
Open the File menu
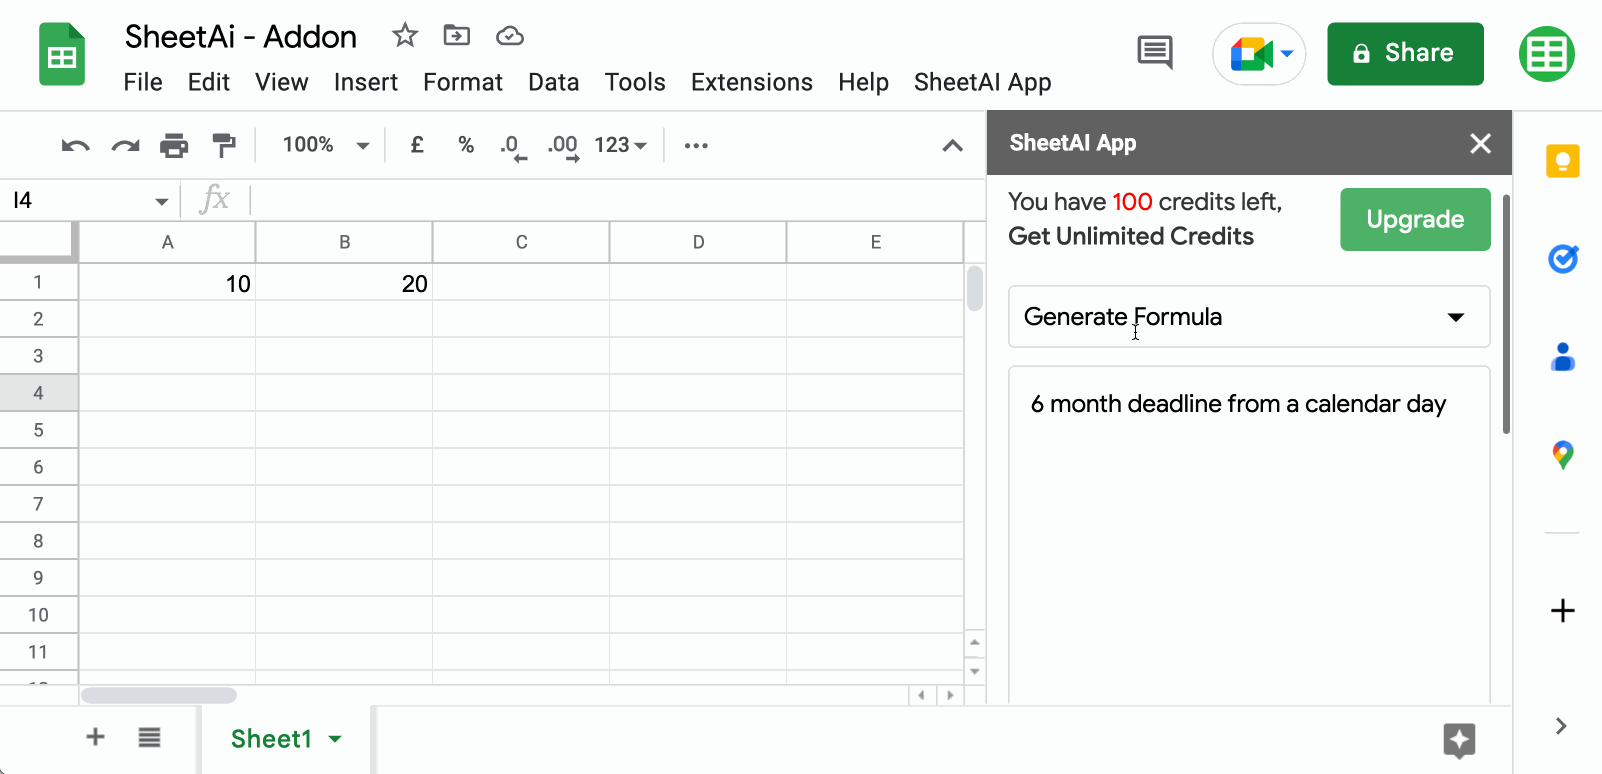143,82
